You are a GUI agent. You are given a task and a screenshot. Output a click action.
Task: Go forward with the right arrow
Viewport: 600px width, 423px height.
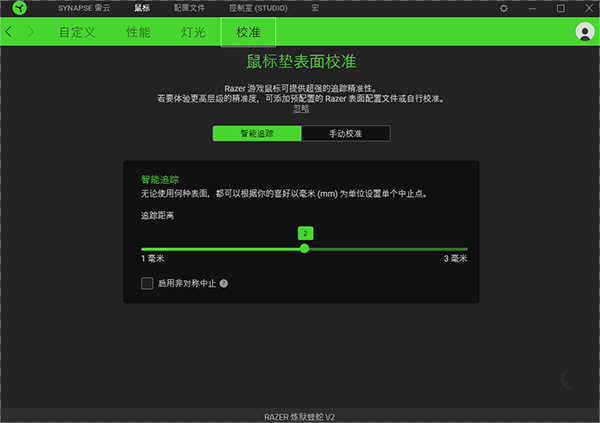pos(31,32)
